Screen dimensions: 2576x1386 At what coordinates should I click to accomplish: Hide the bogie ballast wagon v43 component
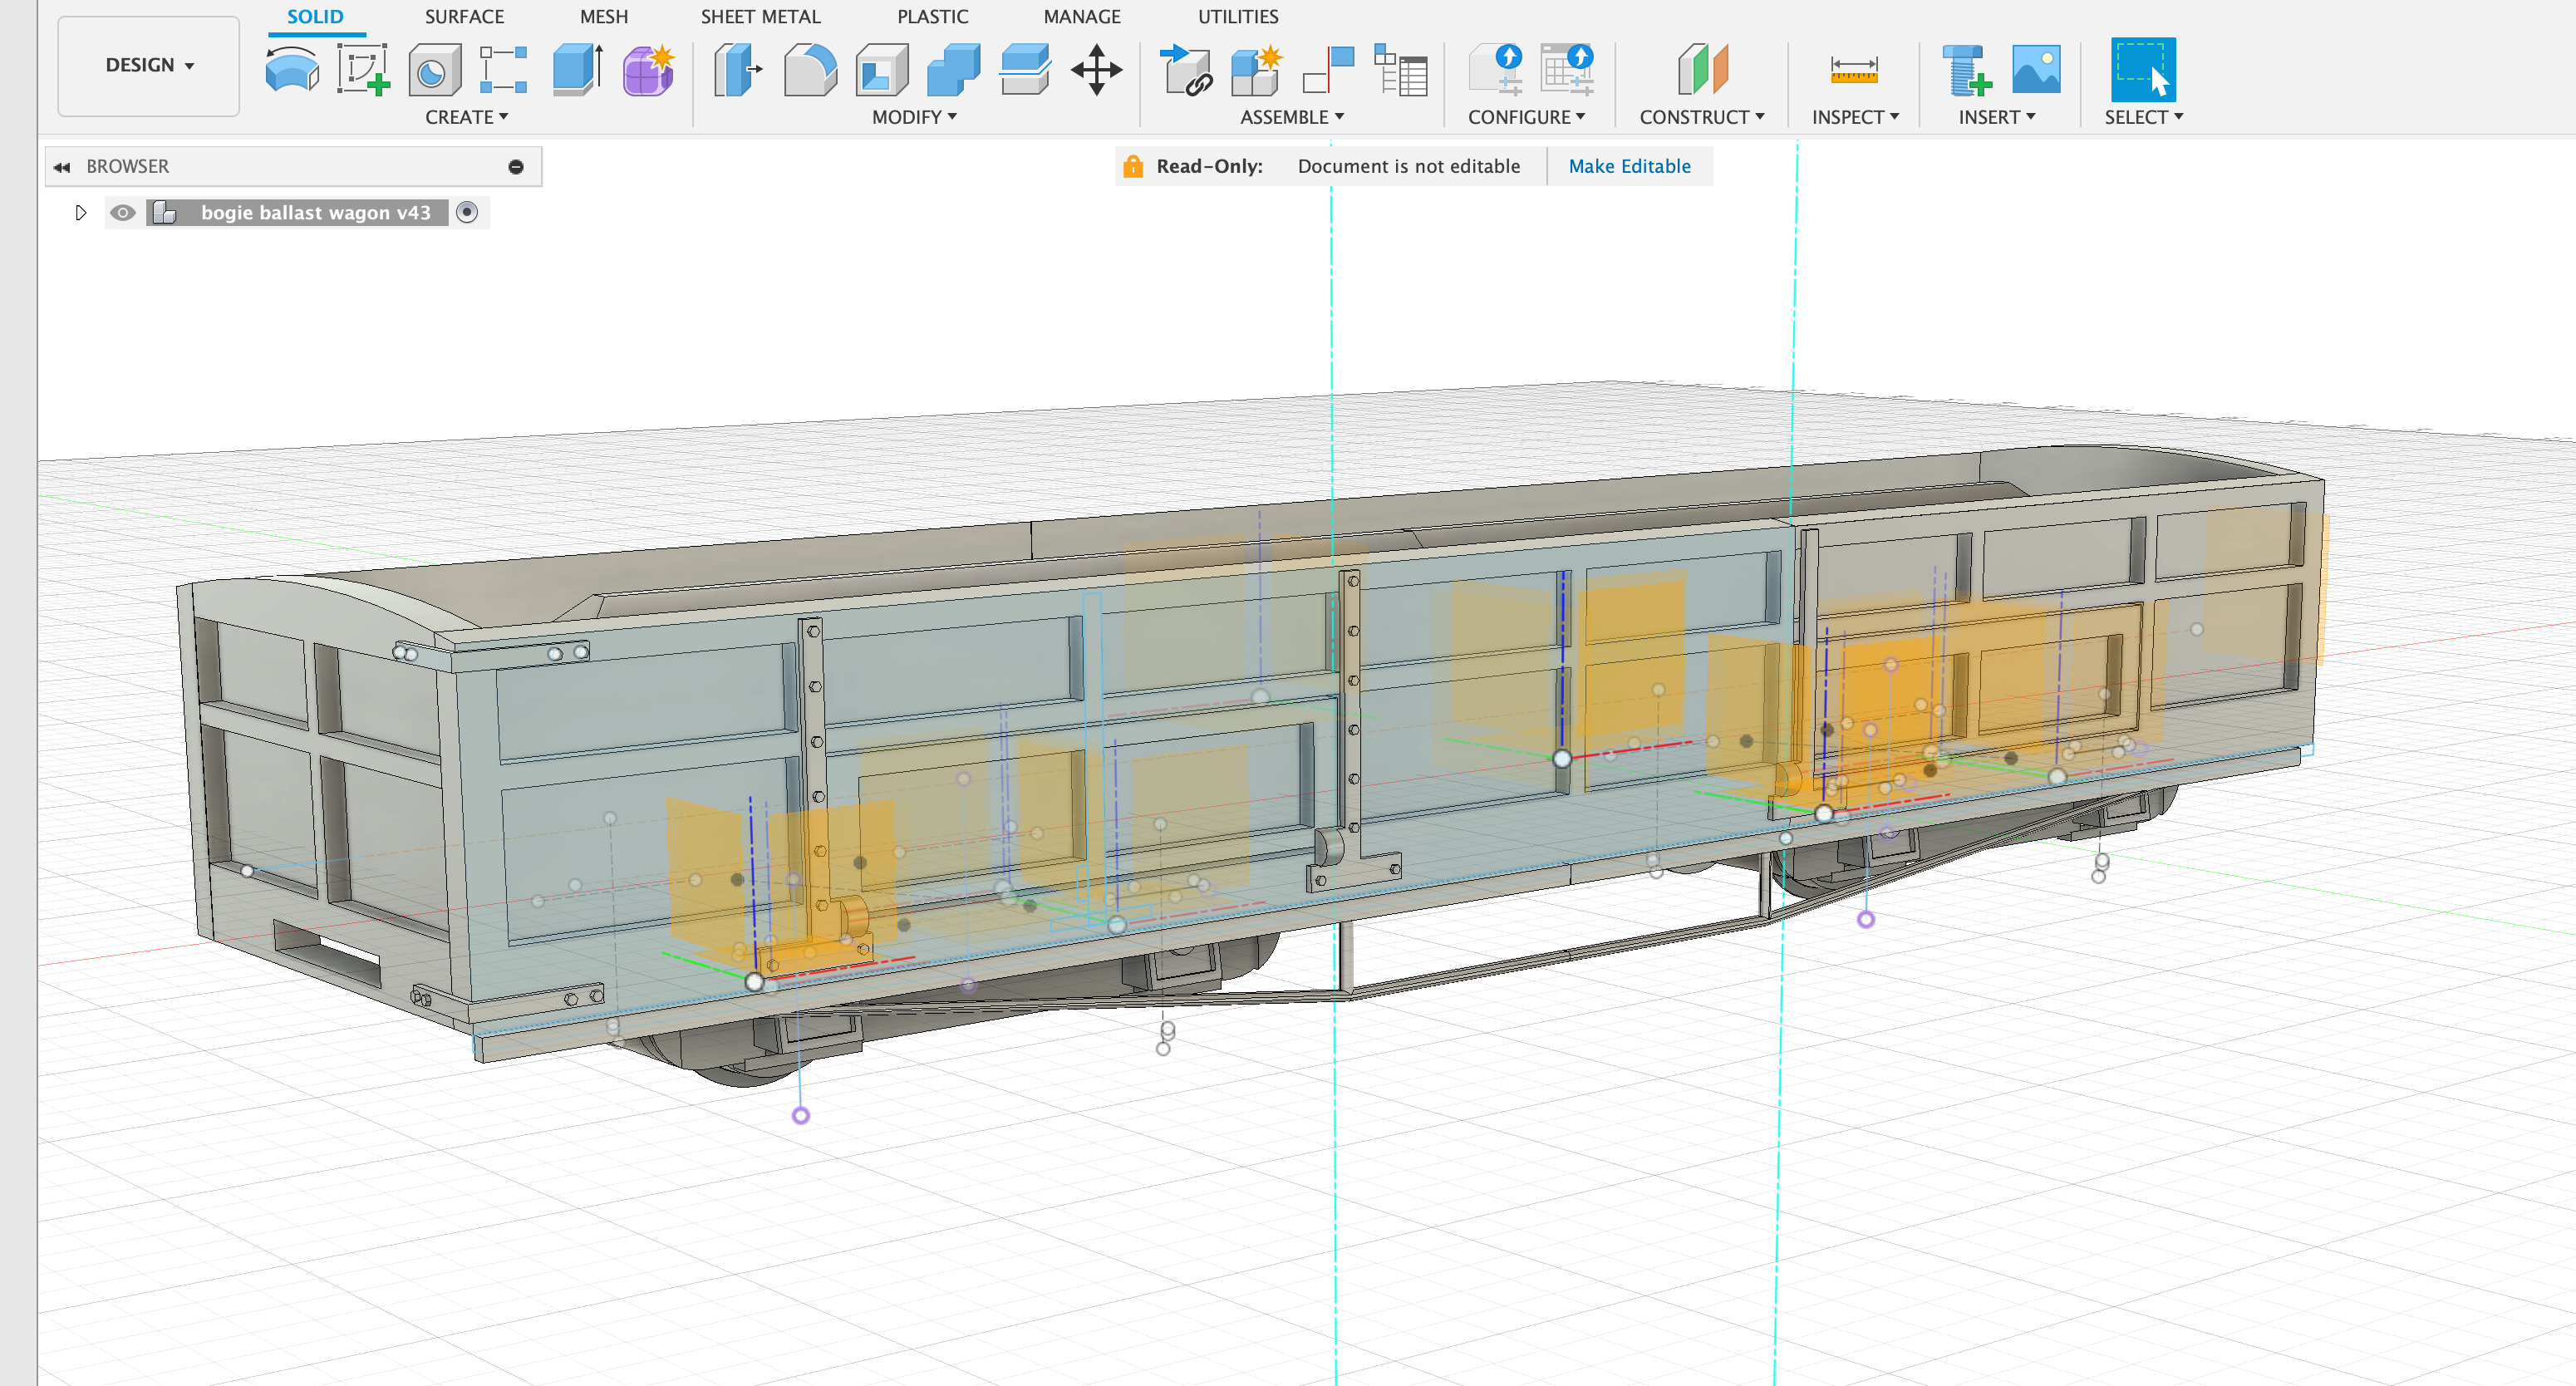point(123,212)
